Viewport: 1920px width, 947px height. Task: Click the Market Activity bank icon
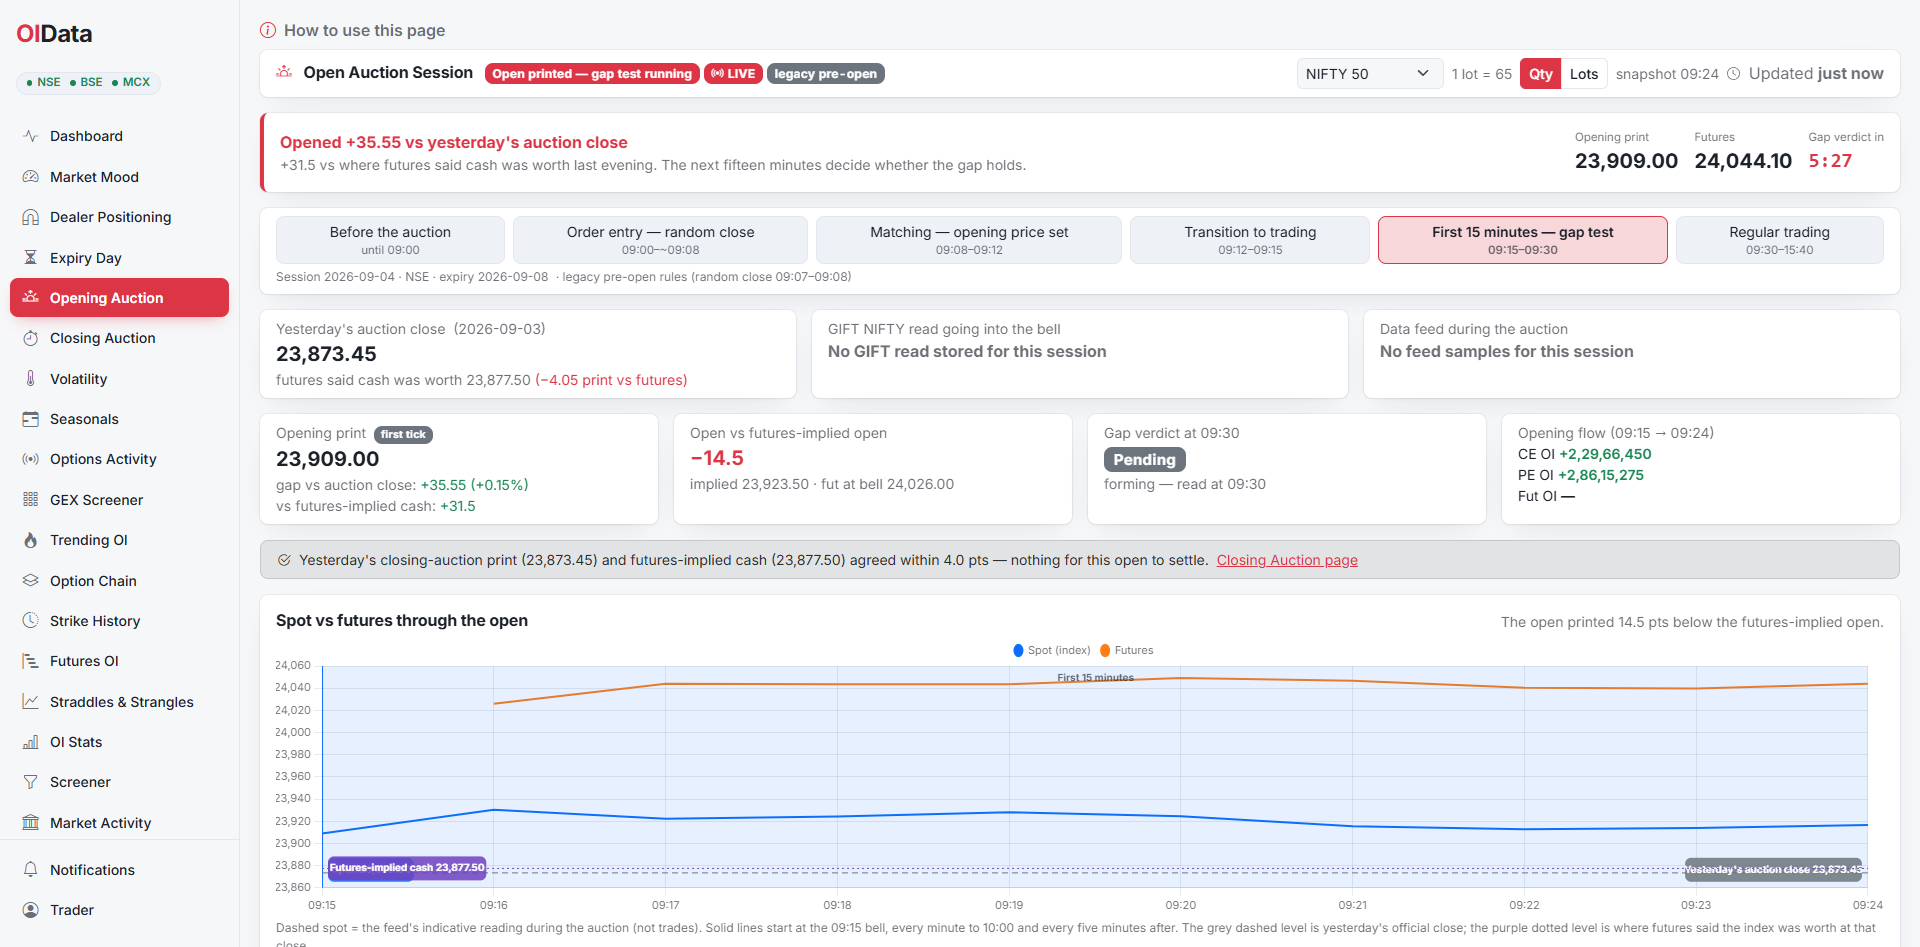30,823
